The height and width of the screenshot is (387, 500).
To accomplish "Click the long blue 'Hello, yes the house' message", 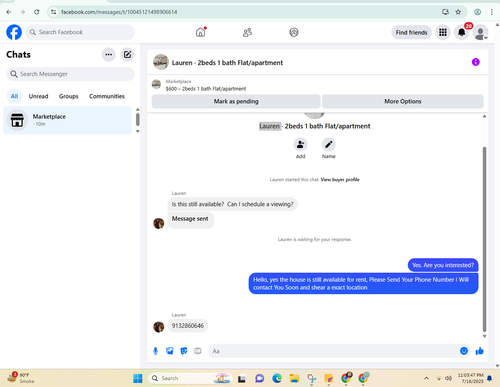I will pos(363,284).
